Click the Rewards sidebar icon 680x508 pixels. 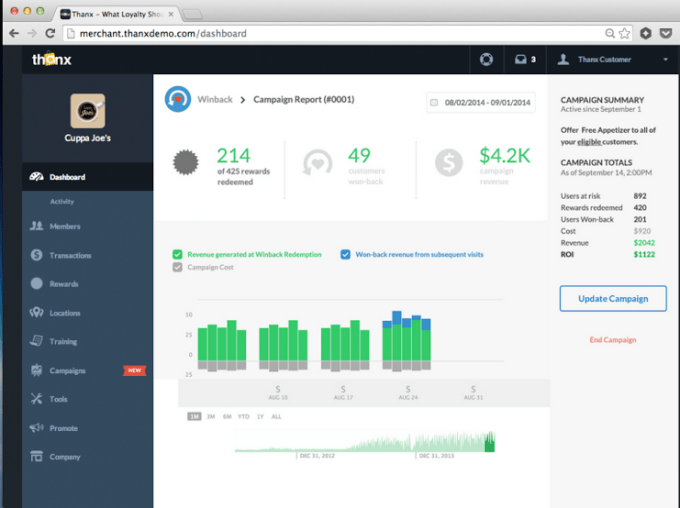point(36,284)
